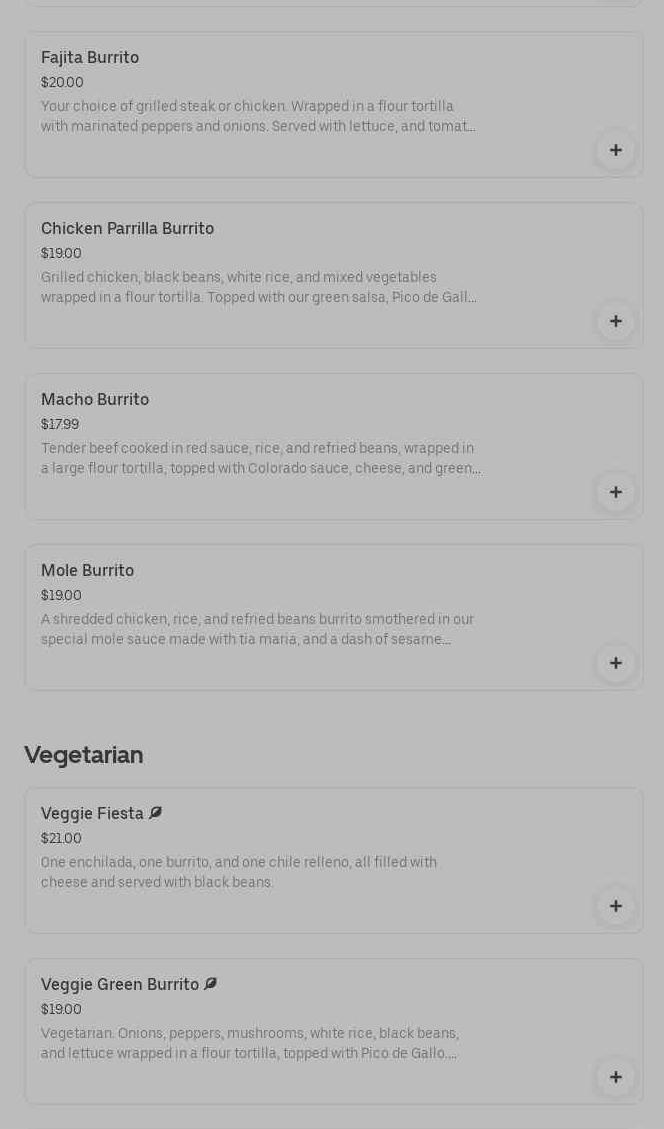Add Veggie Green Burrito with plus icon

pyautogui.click(x=616, y=1077)
